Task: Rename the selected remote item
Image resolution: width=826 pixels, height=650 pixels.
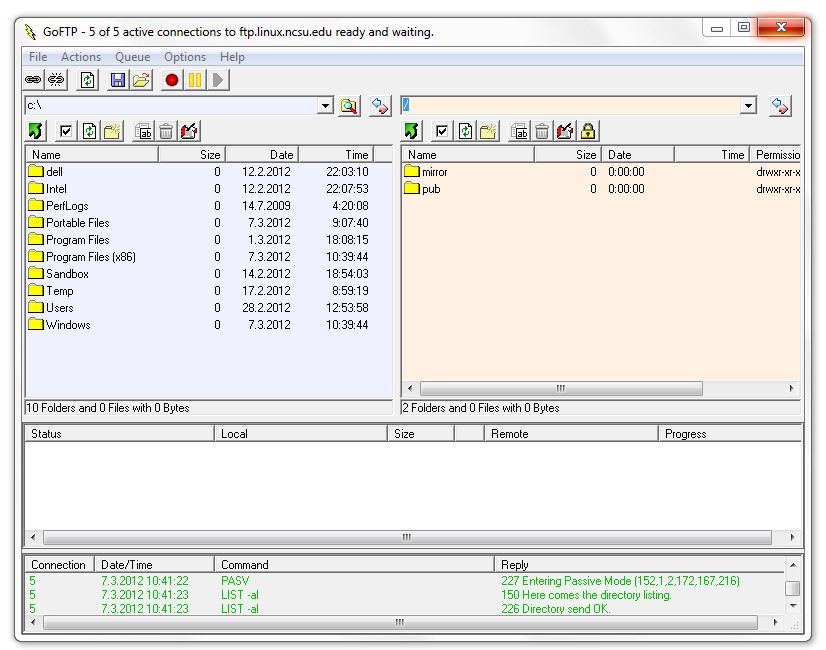Action: point(519,131)
